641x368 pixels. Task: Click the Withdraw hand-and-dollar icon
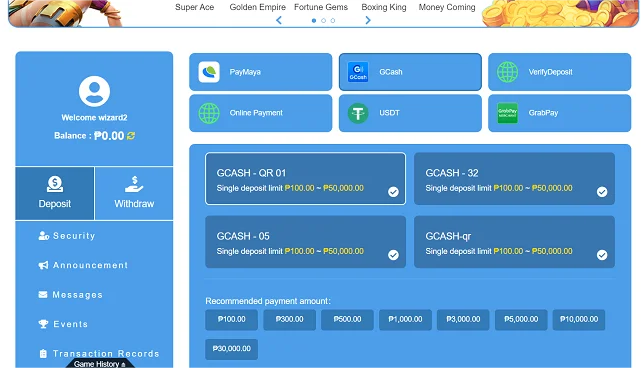(x=134, y=184)
